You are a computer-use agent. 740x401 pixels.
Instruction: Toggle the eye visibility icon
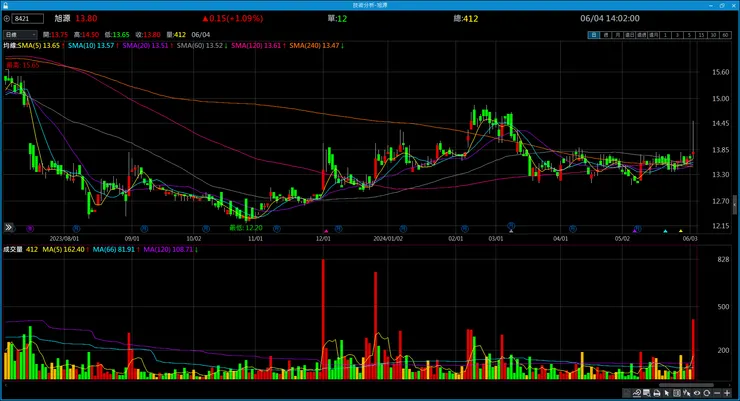(x=697, y=393)
